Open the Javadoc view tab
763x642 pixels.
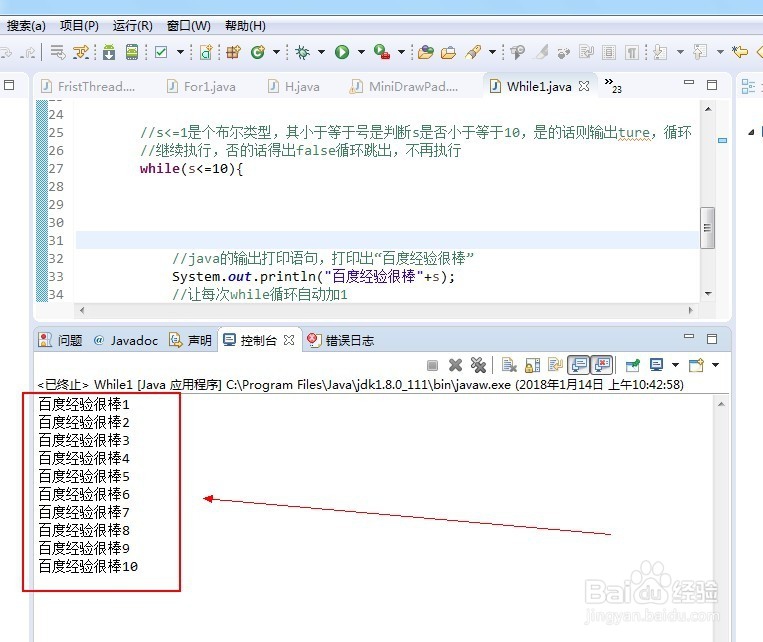(x=126, y=340)
